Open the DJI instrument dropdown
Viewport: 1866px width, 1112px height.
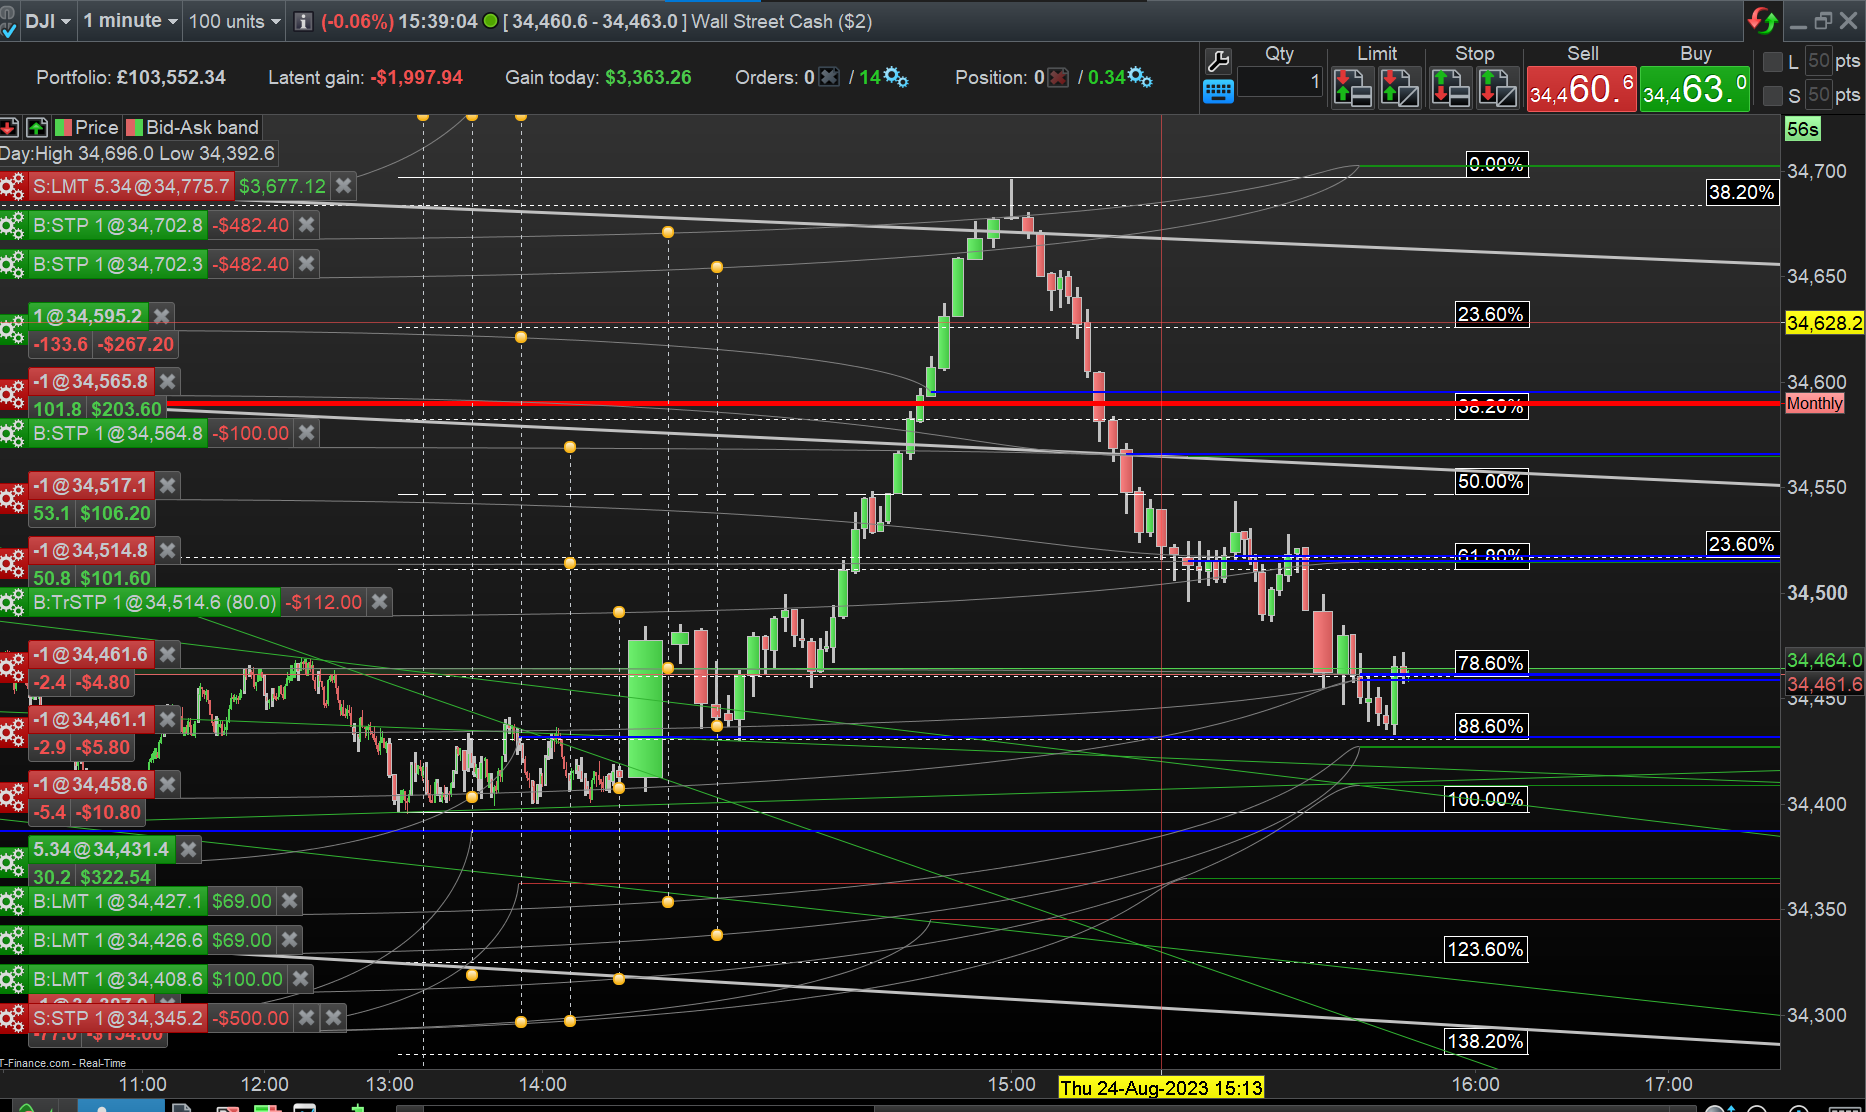tap(48, 21)
